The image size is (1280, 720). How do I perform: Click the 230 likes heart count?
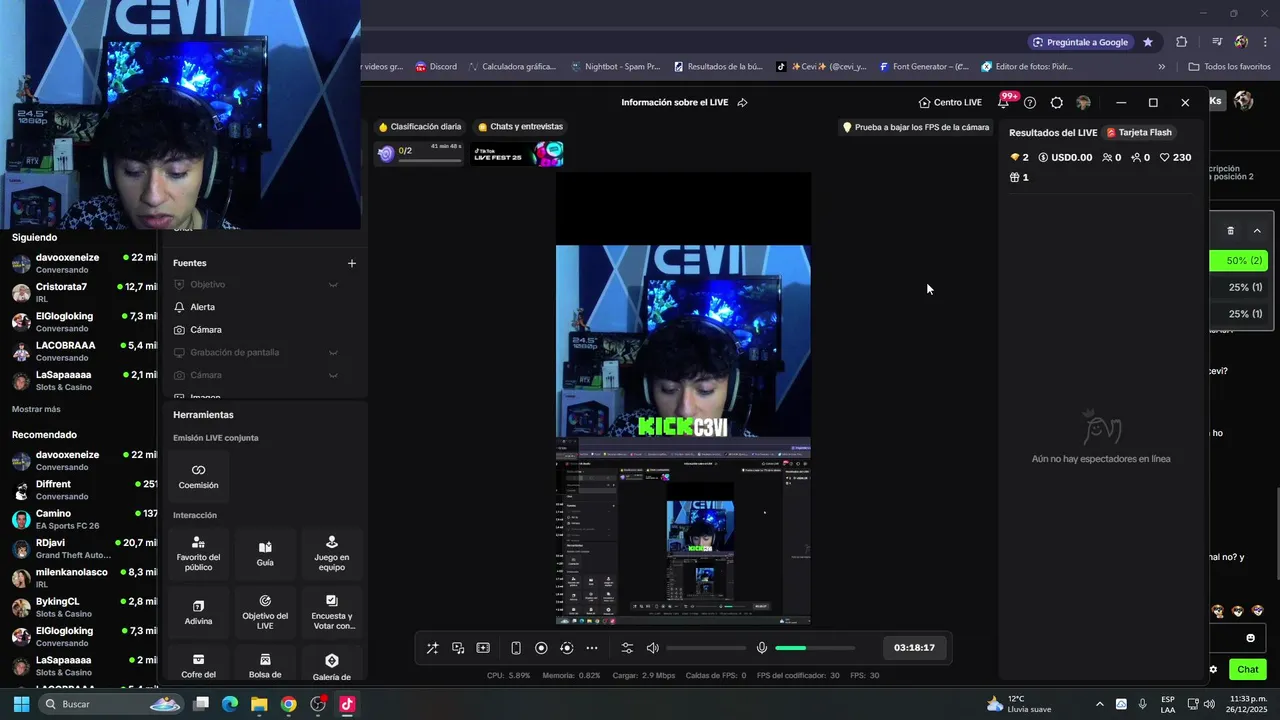1175,157
